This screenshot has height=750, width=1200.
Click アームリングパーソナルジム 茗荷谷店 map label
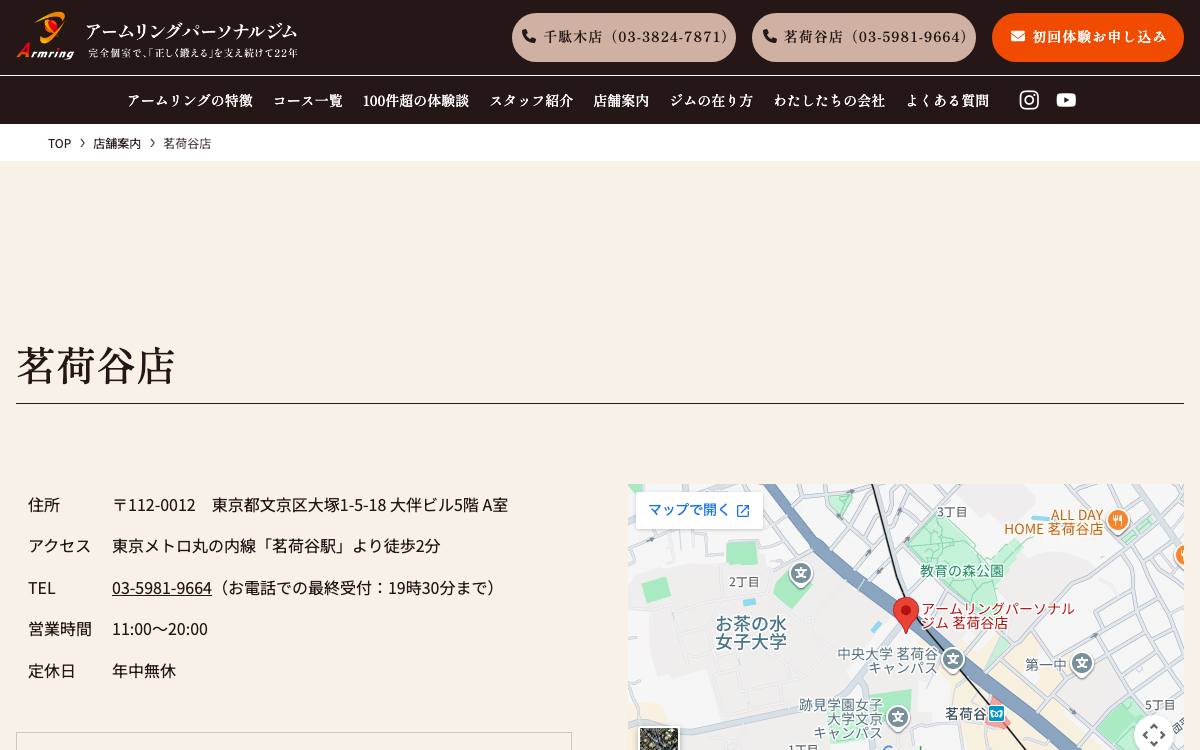click(997, 615)
